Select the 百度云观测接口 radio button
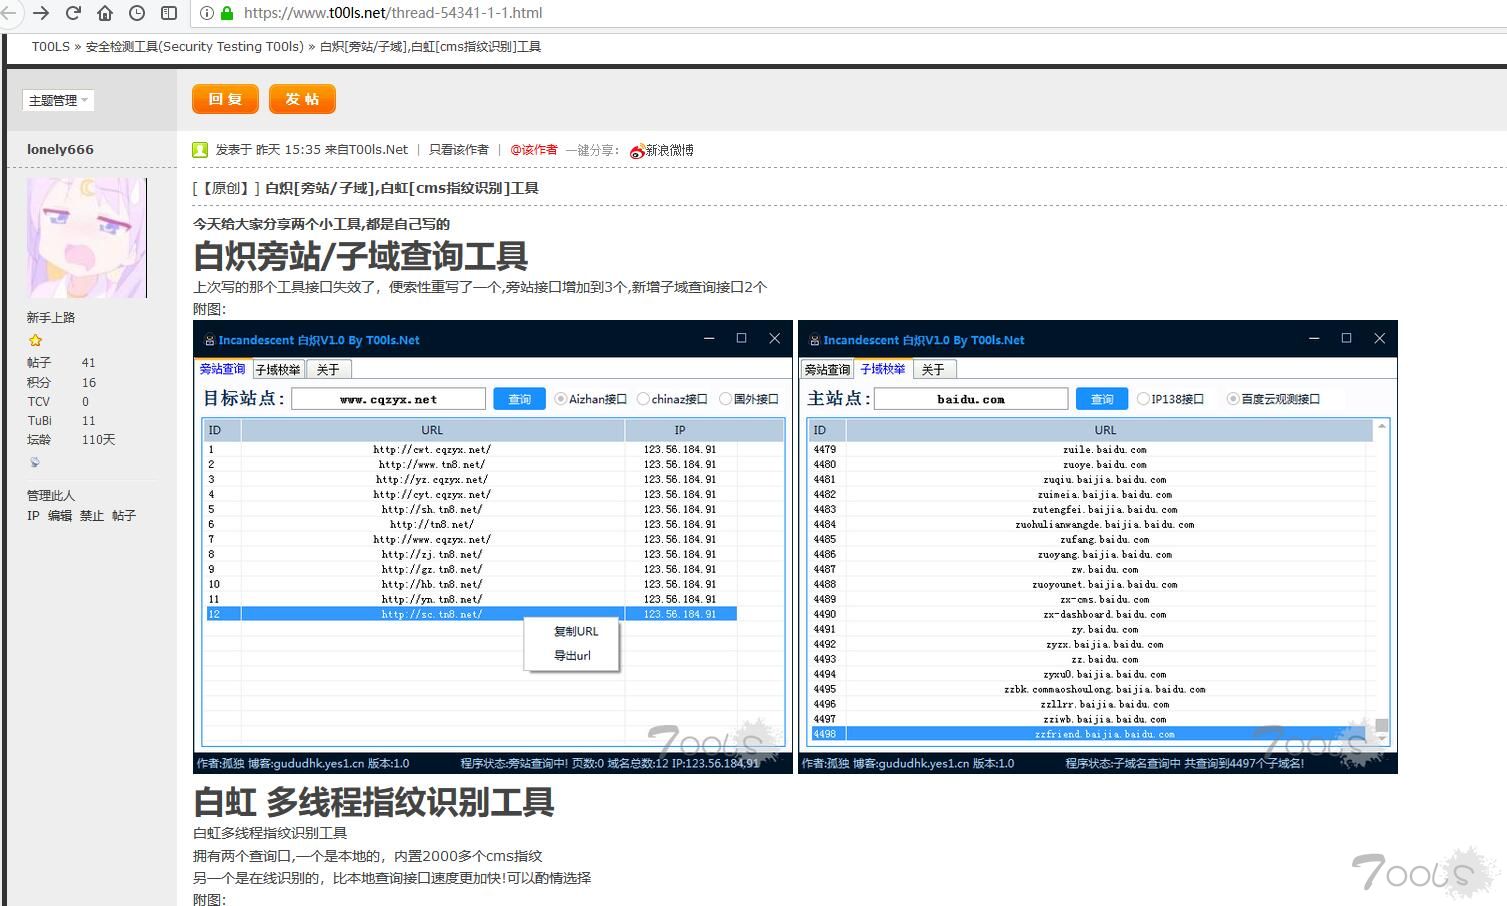 coord(1233,399)
